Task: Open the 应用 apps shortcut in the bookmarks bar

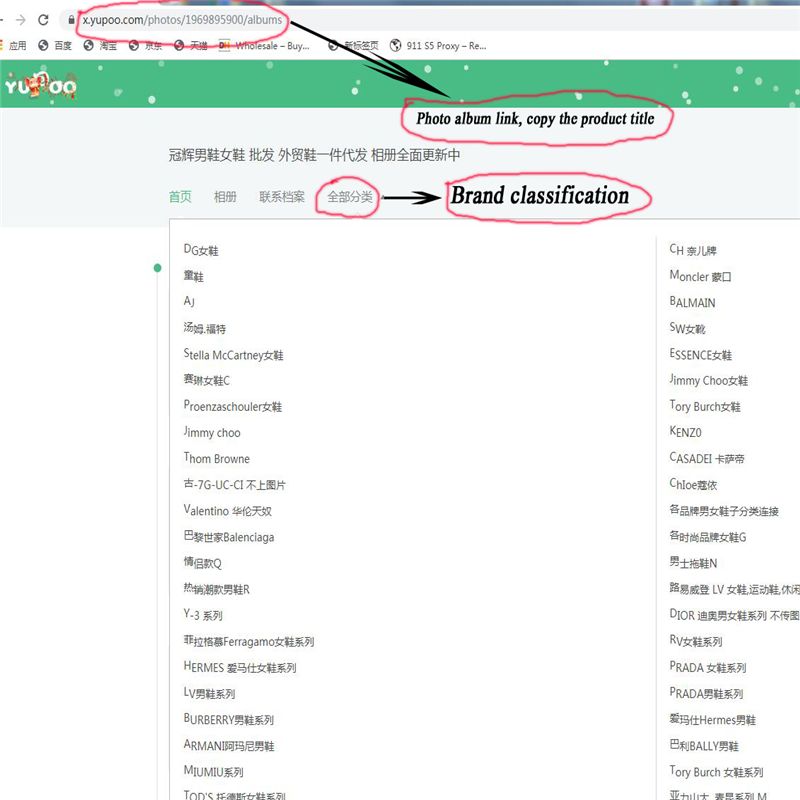Action: tap(14, 45)
